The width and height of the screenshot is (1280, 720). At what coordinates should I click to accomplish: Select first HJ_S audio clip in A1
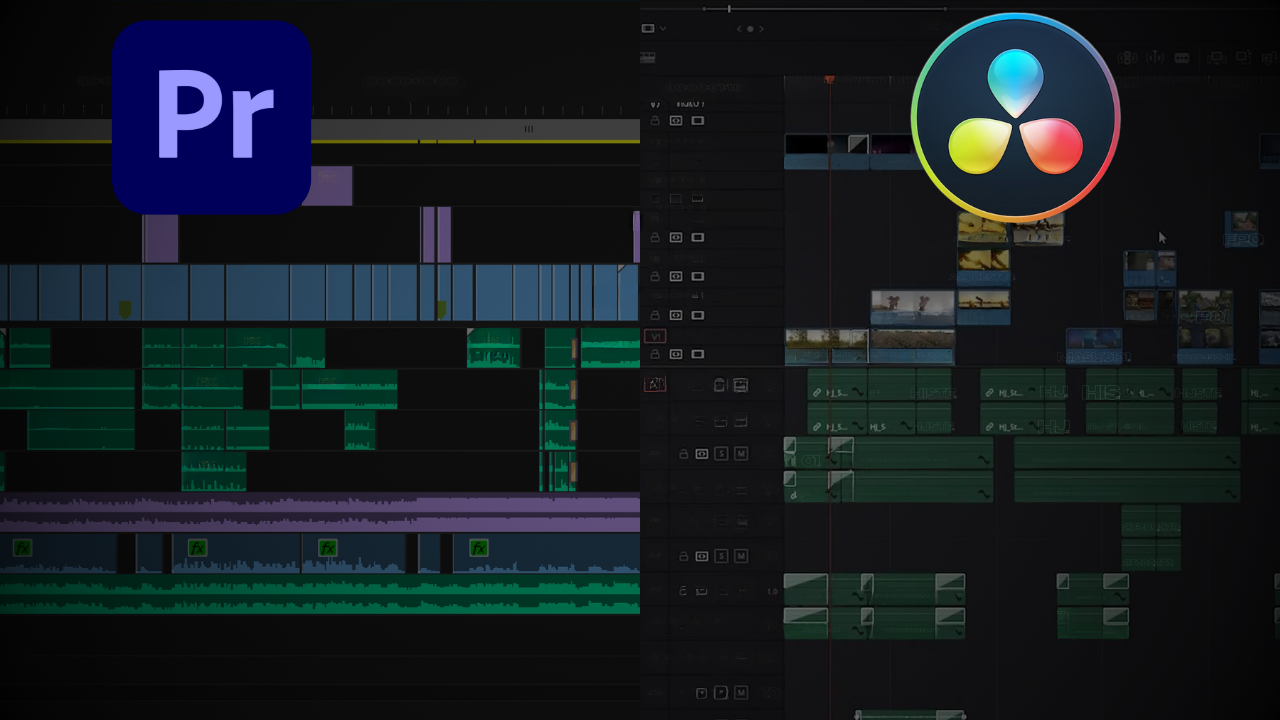point(837,385)
